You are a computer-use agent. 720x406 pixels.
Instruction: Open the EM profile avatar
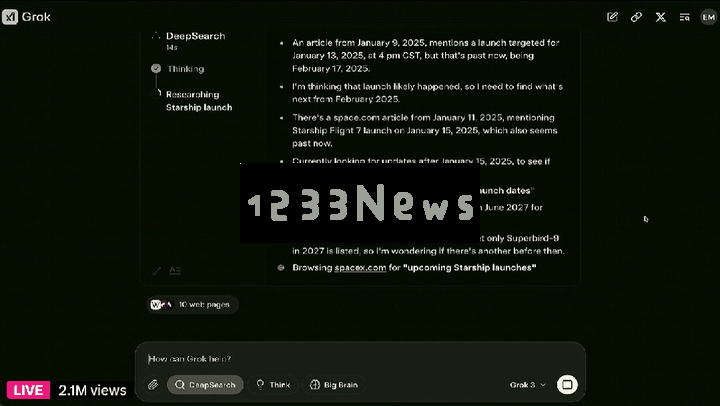[708, 17]
